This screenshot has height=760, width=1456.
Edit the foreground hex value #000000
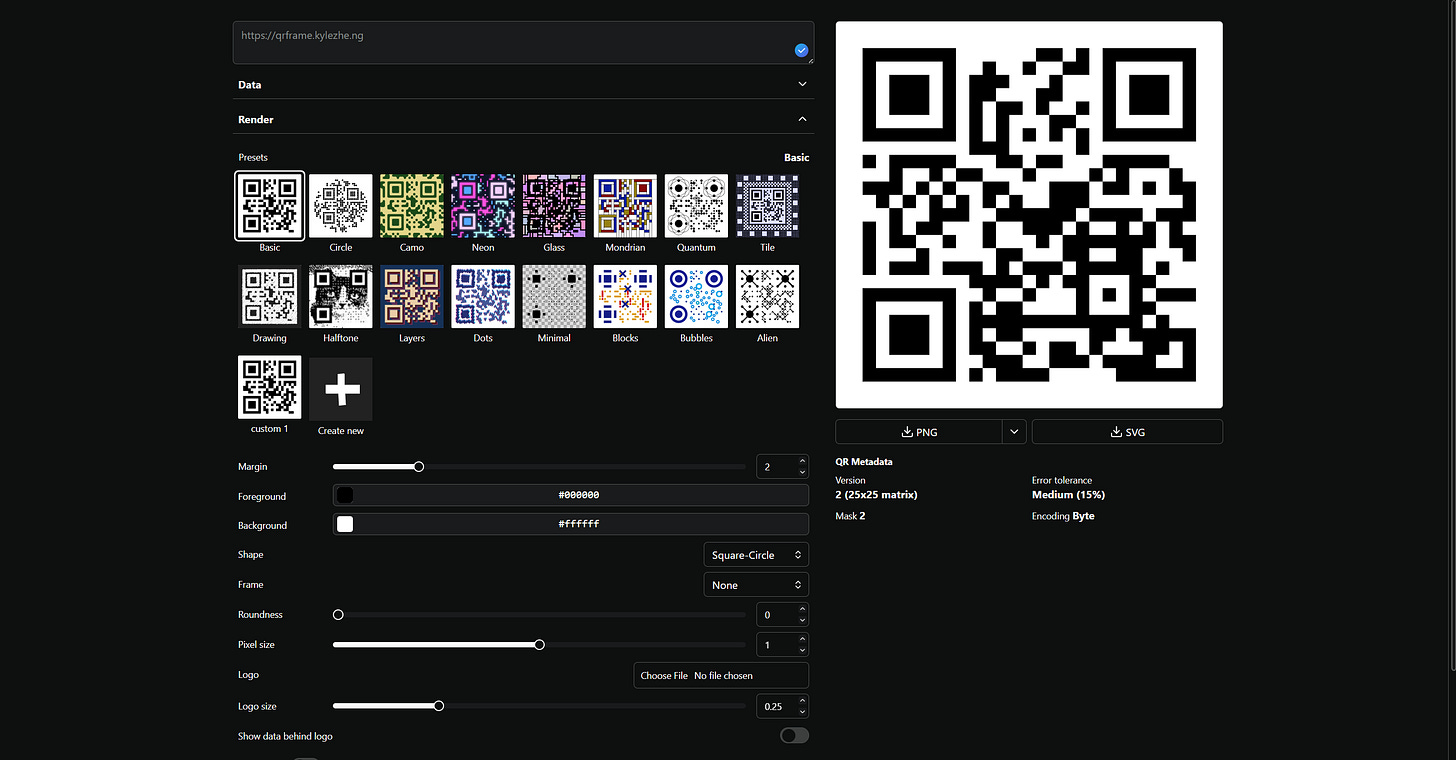[x=579, y=495]
